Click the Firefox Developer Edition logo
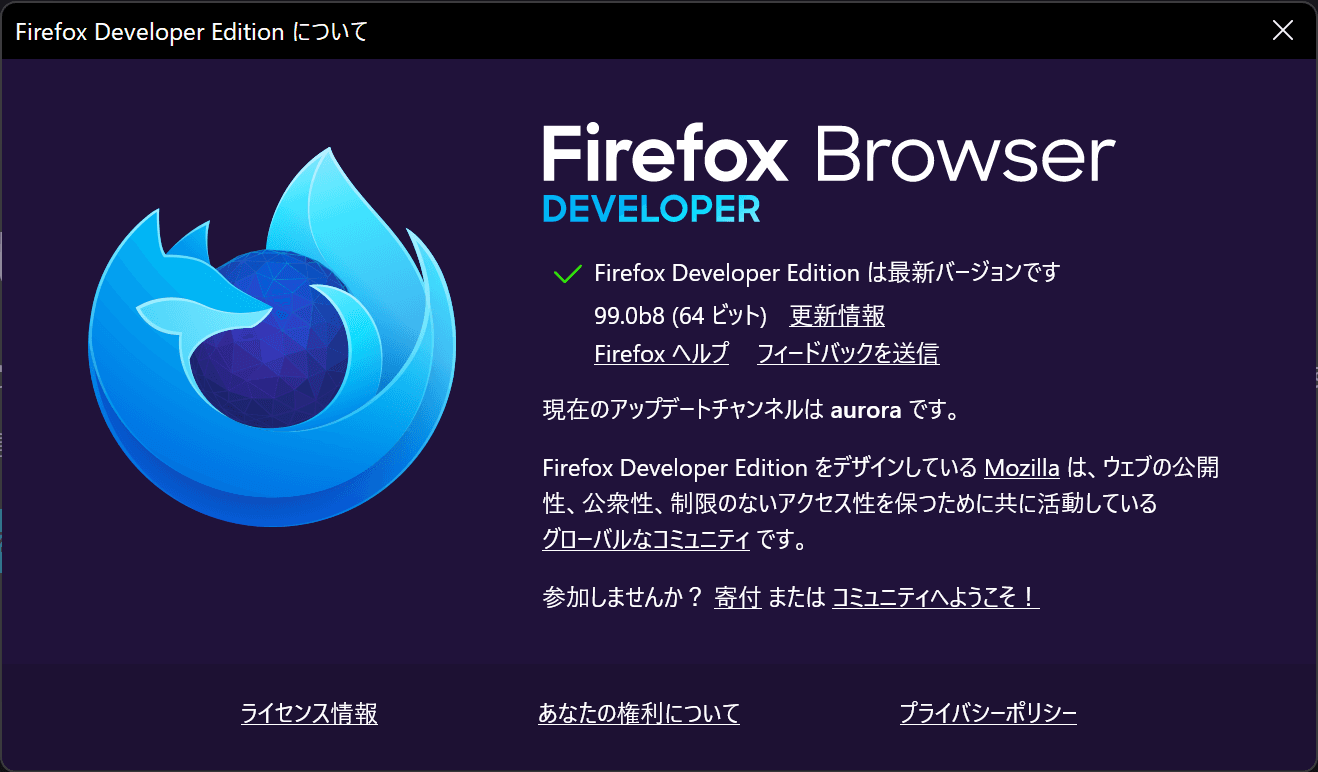The height and width of the screenshot is (772, 1318). coord(272,337)
